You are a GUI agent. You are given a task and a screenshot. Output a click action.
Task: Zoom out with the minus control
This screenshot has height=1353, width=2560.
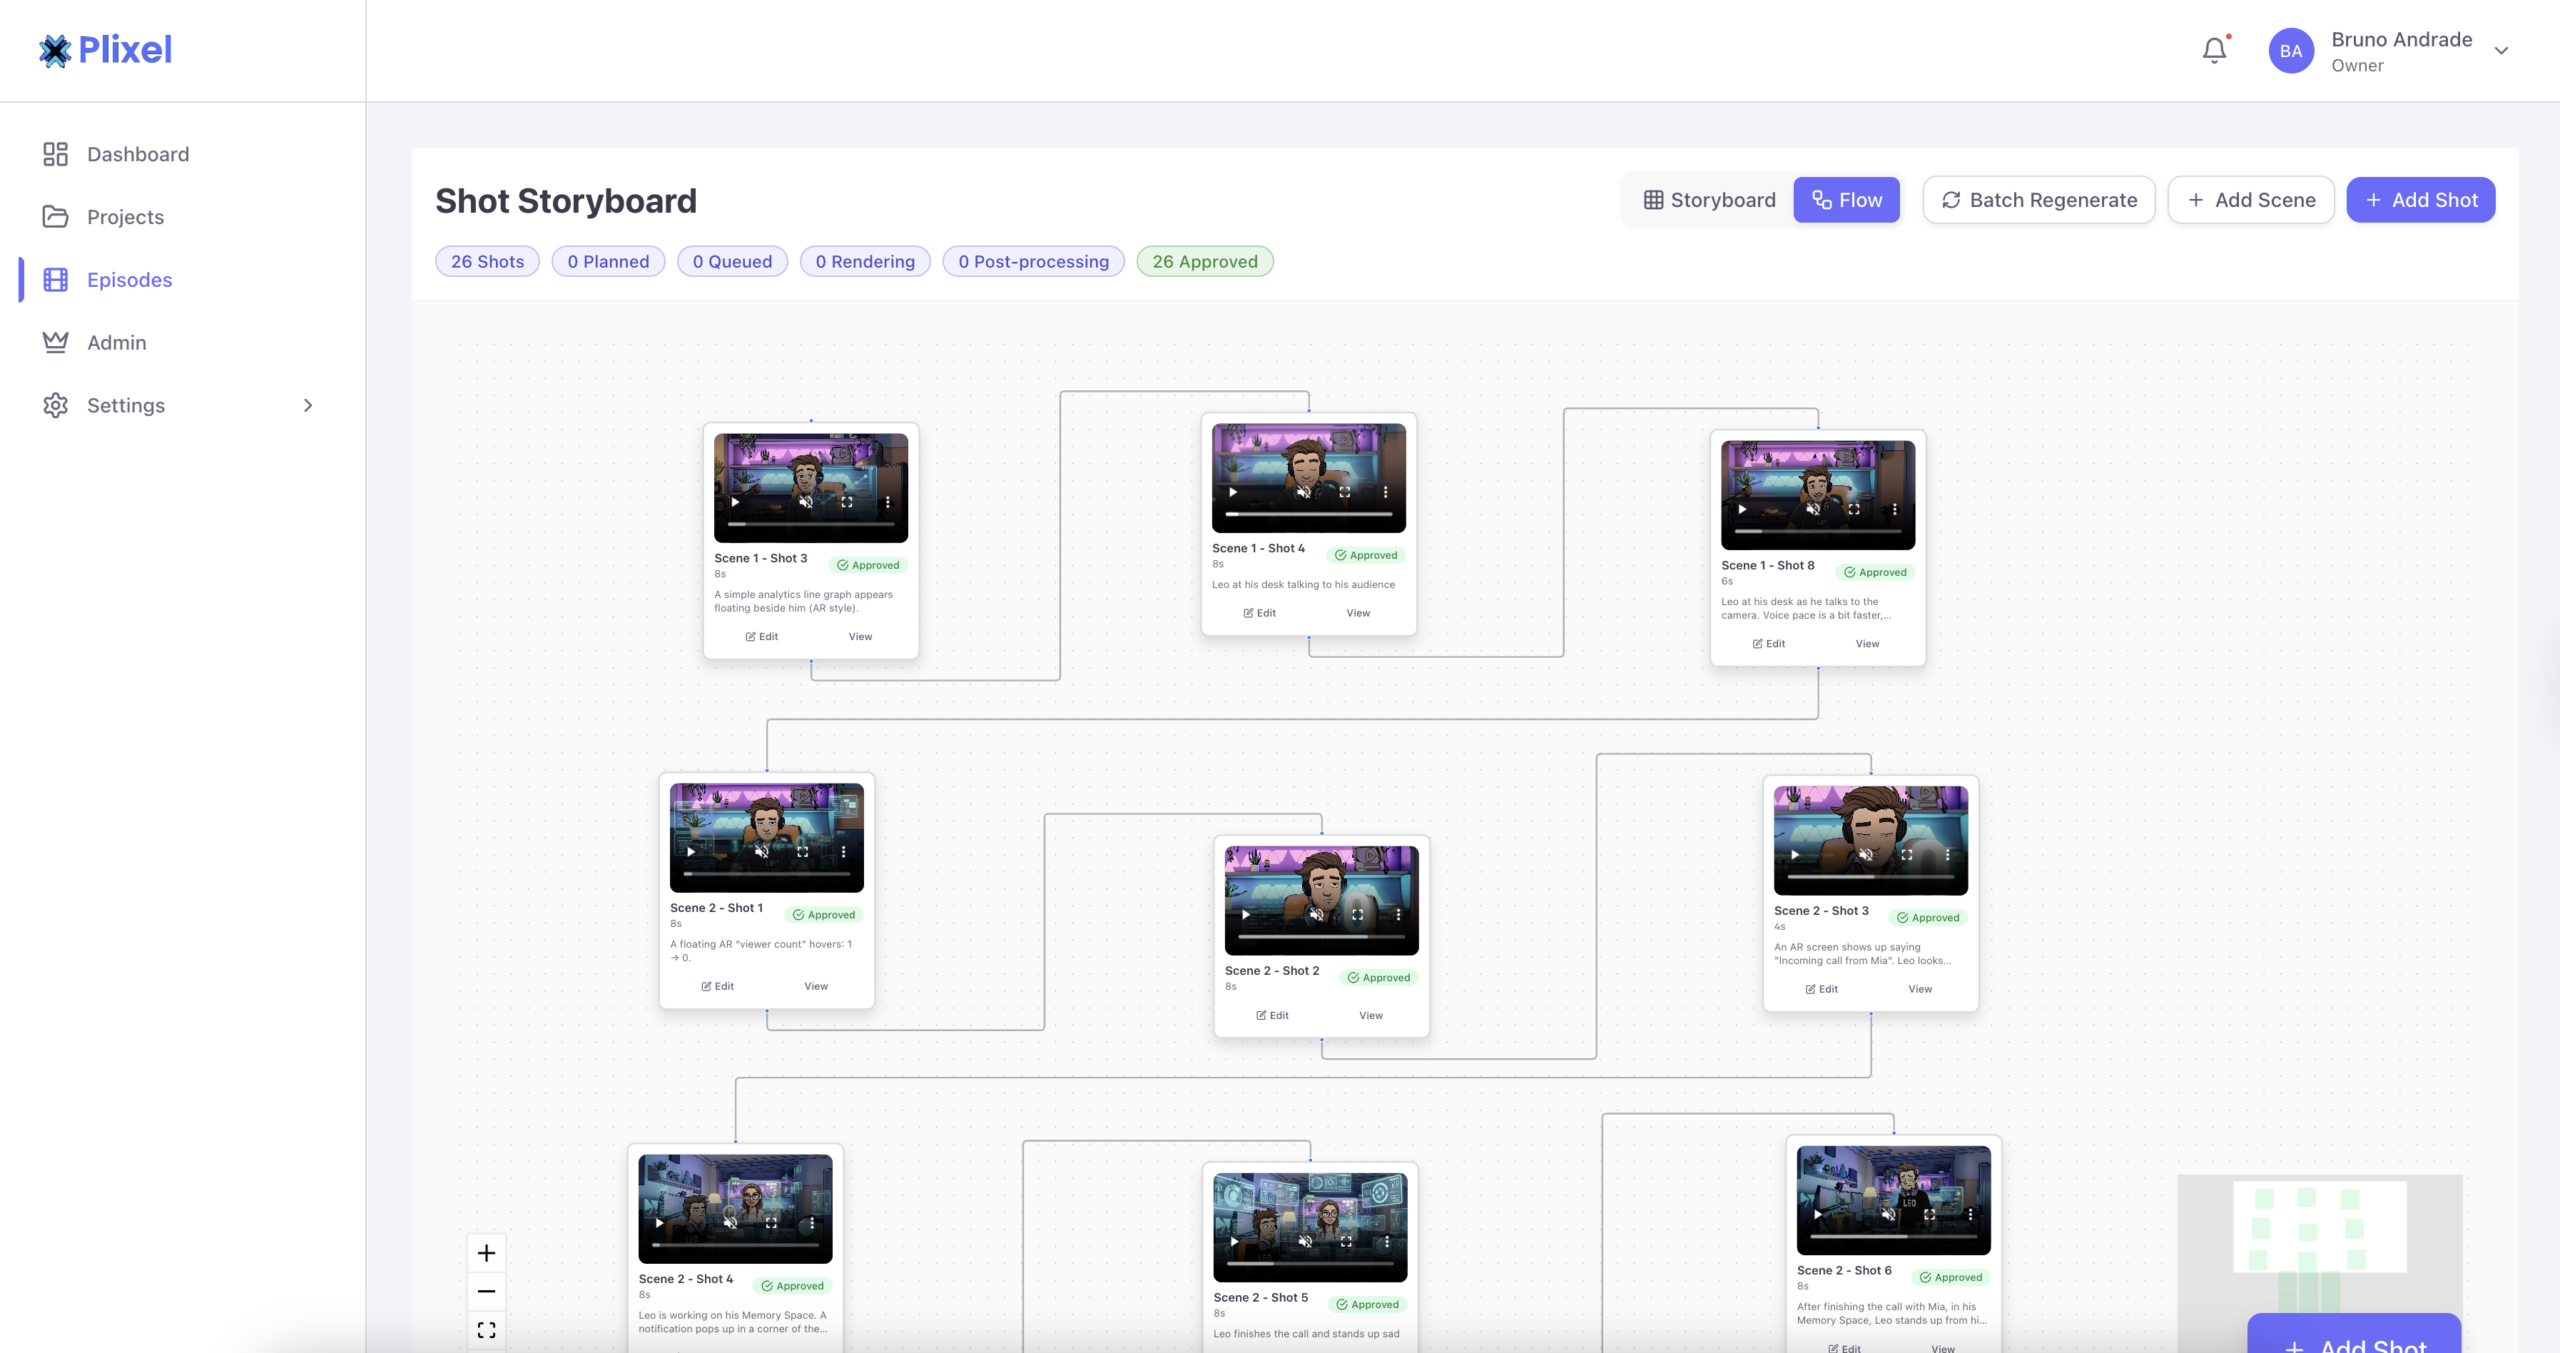486,1291
